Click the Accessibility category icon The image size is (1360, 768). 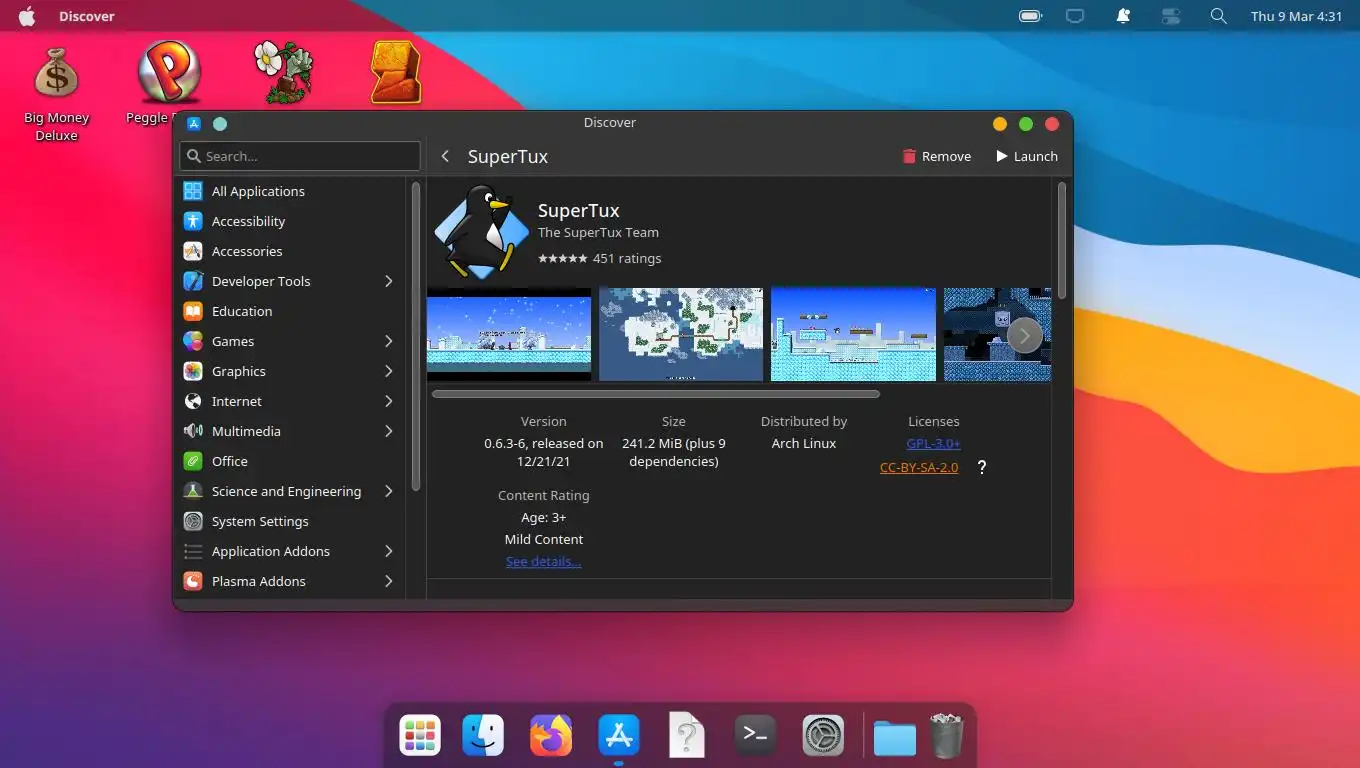pos(193,221)
